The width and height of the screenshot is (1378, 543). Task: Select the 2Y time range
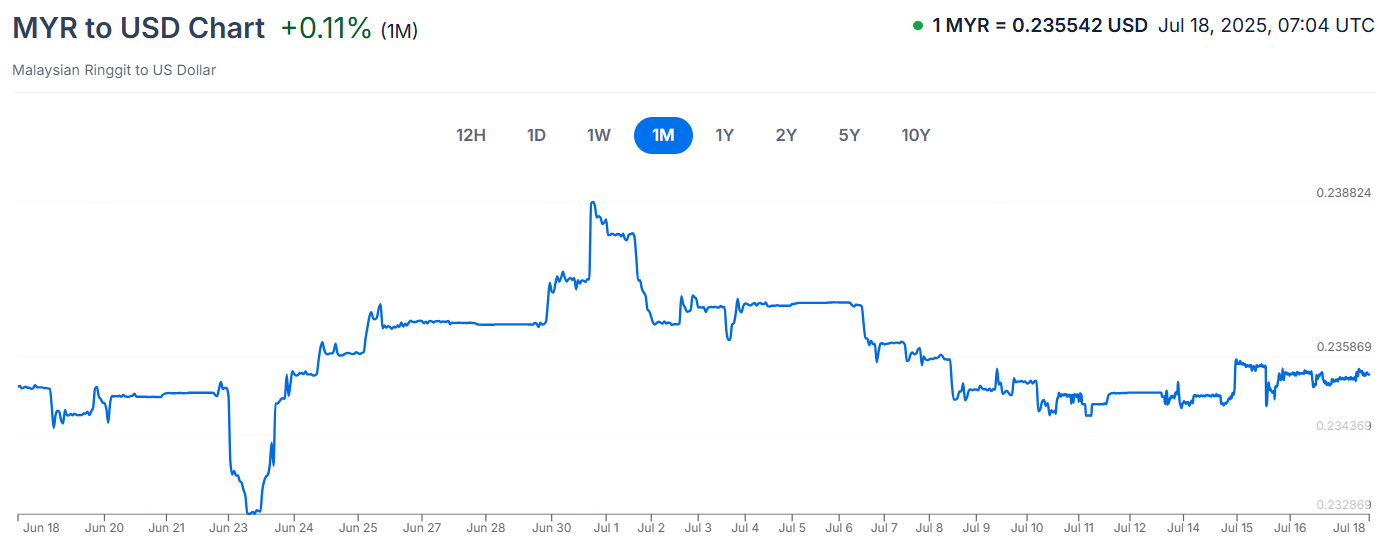pyautogui.click(x=786, y=135)
